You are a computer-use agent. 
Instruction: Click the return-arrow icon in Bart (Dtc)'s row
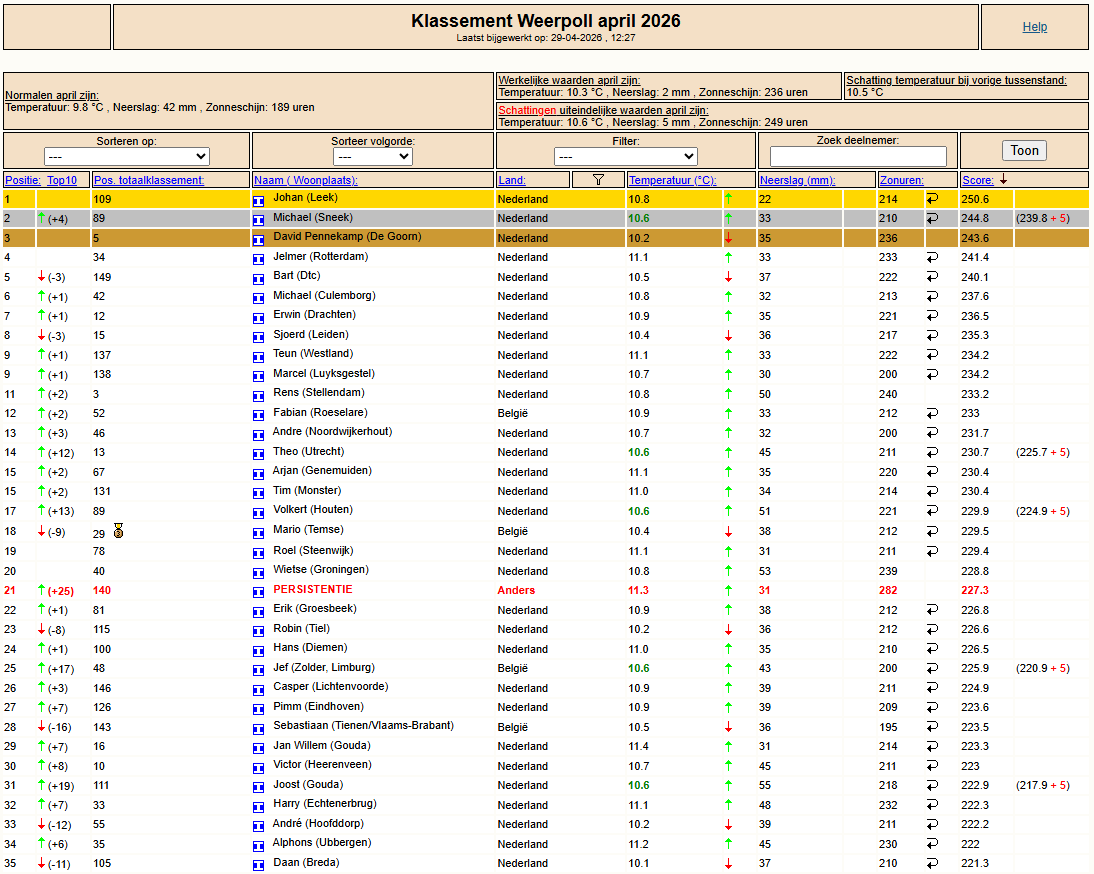[932, 277]
